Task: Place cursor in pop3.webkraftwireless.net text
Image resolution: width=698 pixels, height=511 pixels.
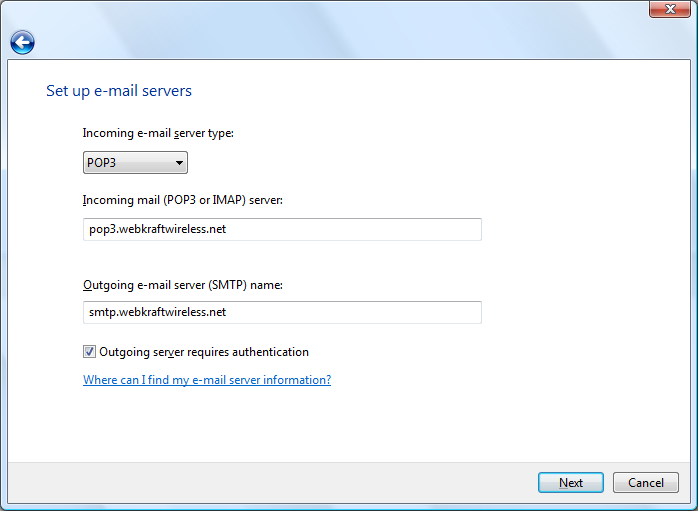Action: [157, 230]
